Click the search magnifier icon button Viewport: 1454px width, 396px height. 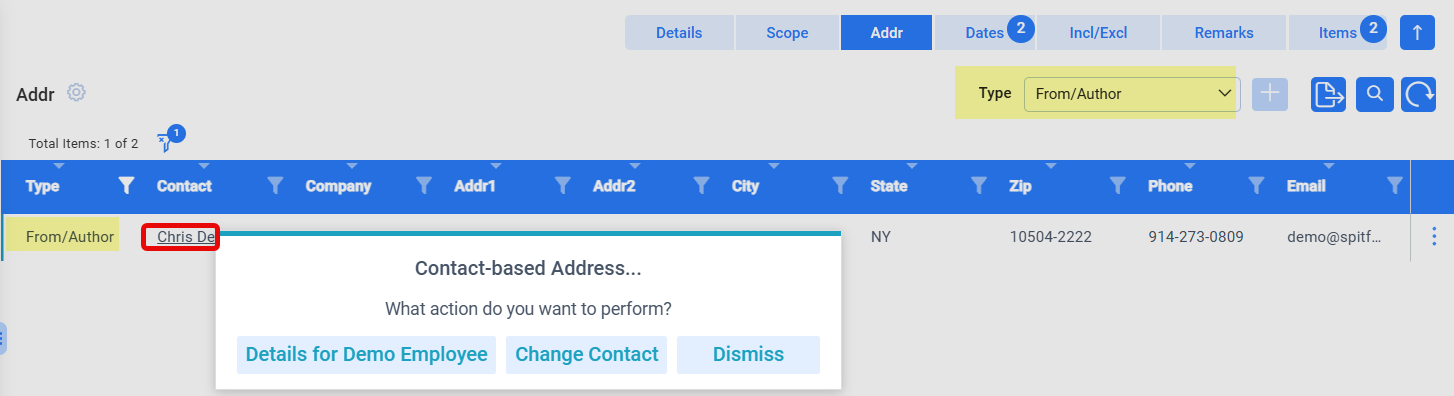pyautogui.click(x=1375, y=94)
